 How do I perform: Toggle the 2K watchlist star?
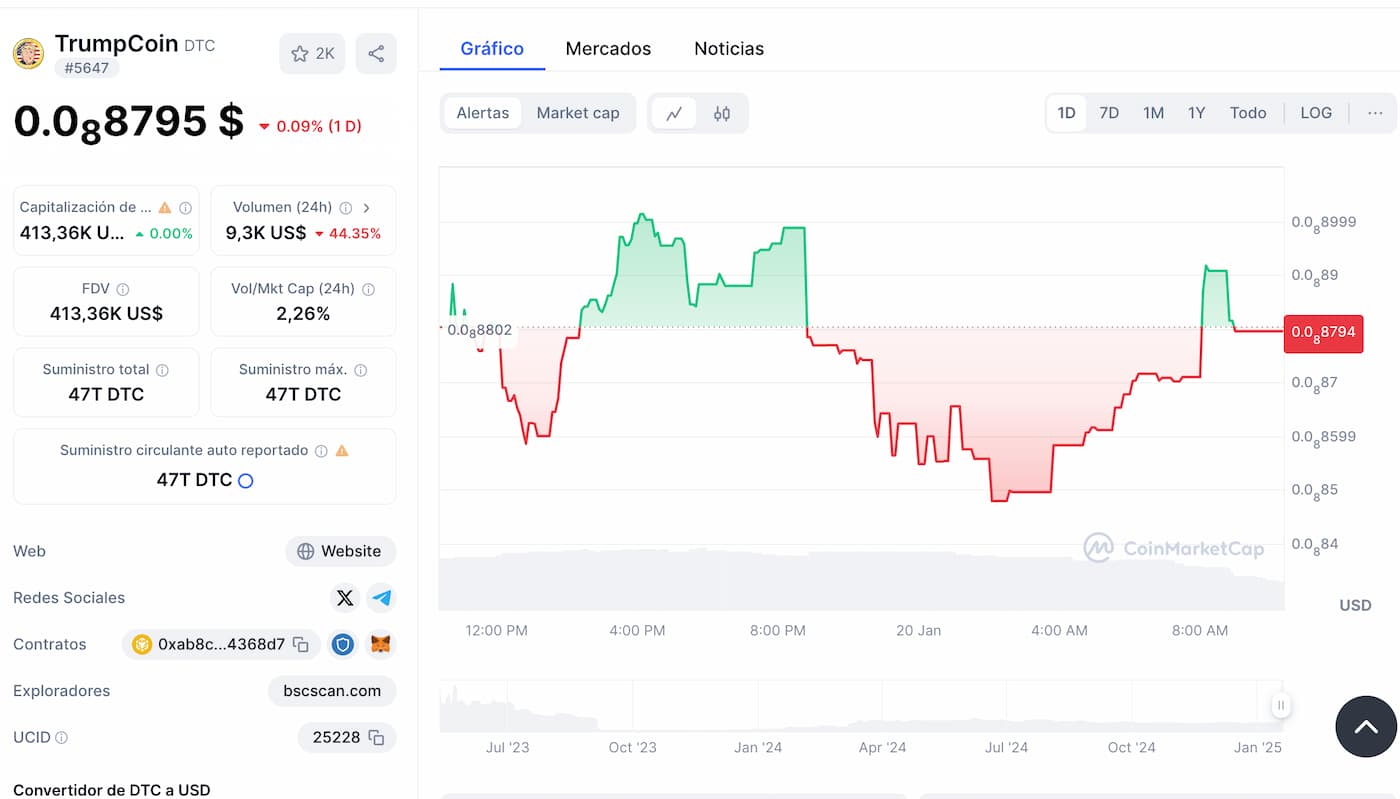point(311,53)
